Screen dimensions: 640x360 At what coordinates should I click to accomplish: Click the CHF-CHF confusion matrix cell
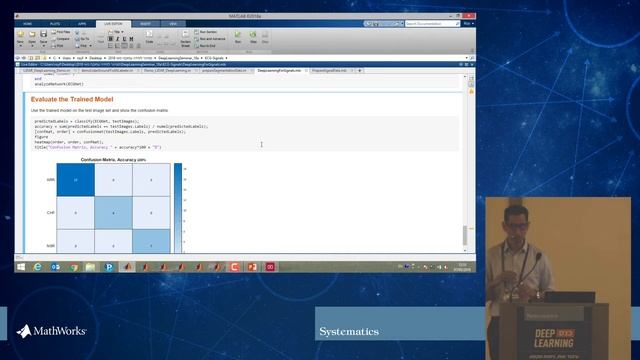(x=113, y=213)
